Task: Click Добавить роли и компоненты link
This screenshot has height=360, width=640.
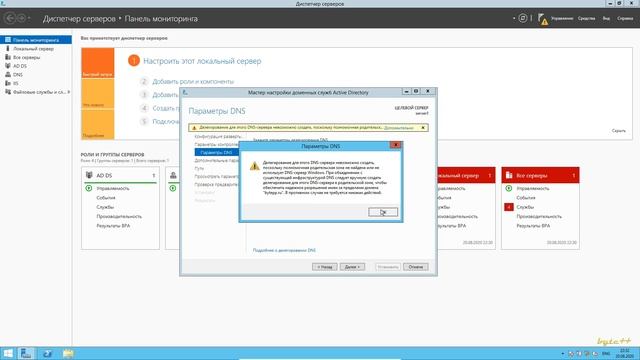Action: click(193, 82)
